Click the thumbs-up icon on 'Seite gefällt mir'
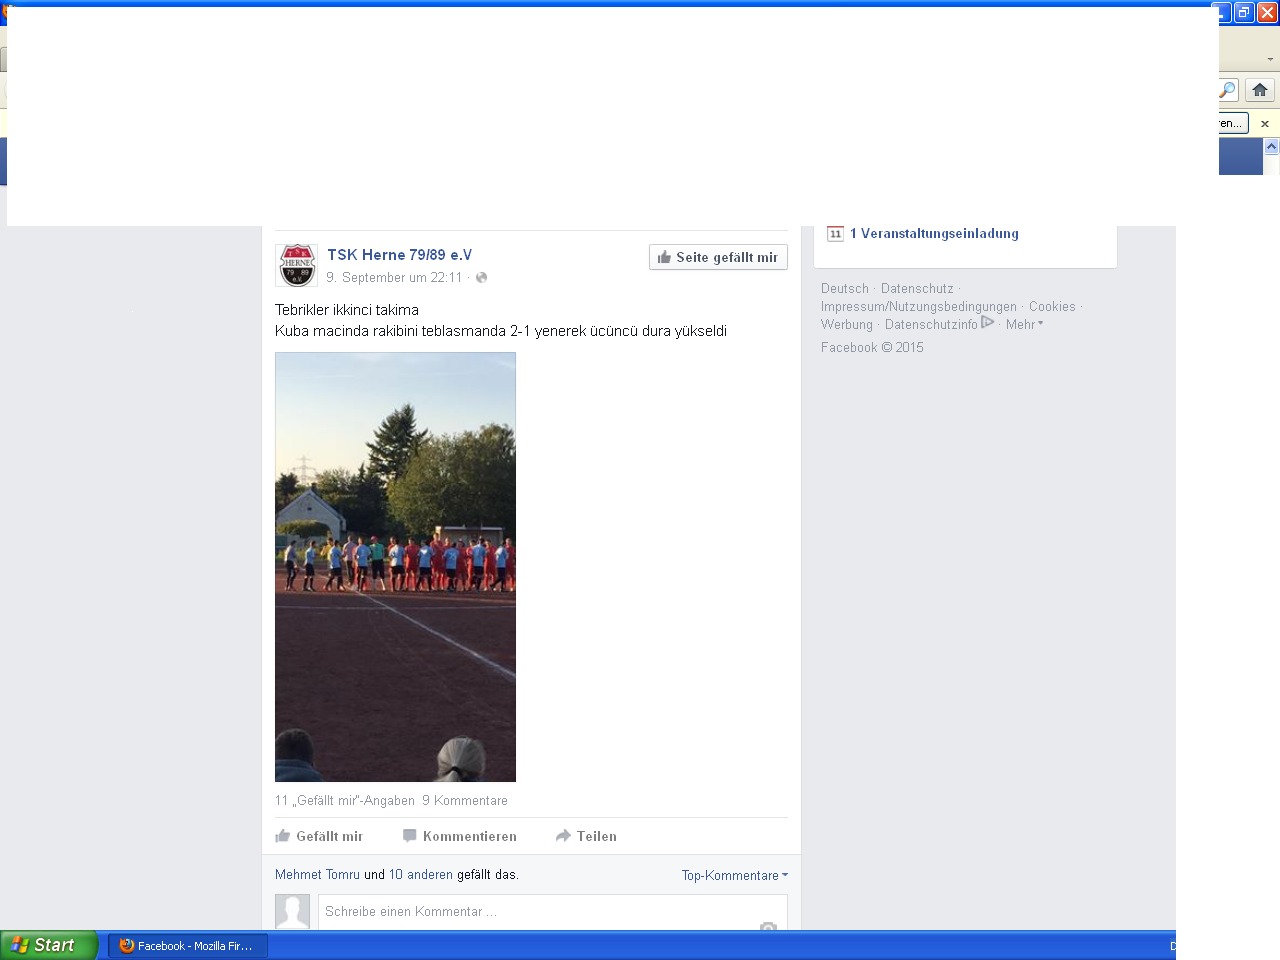The height and width of the screenshot is (960, 1280). [x=664, y=257]
